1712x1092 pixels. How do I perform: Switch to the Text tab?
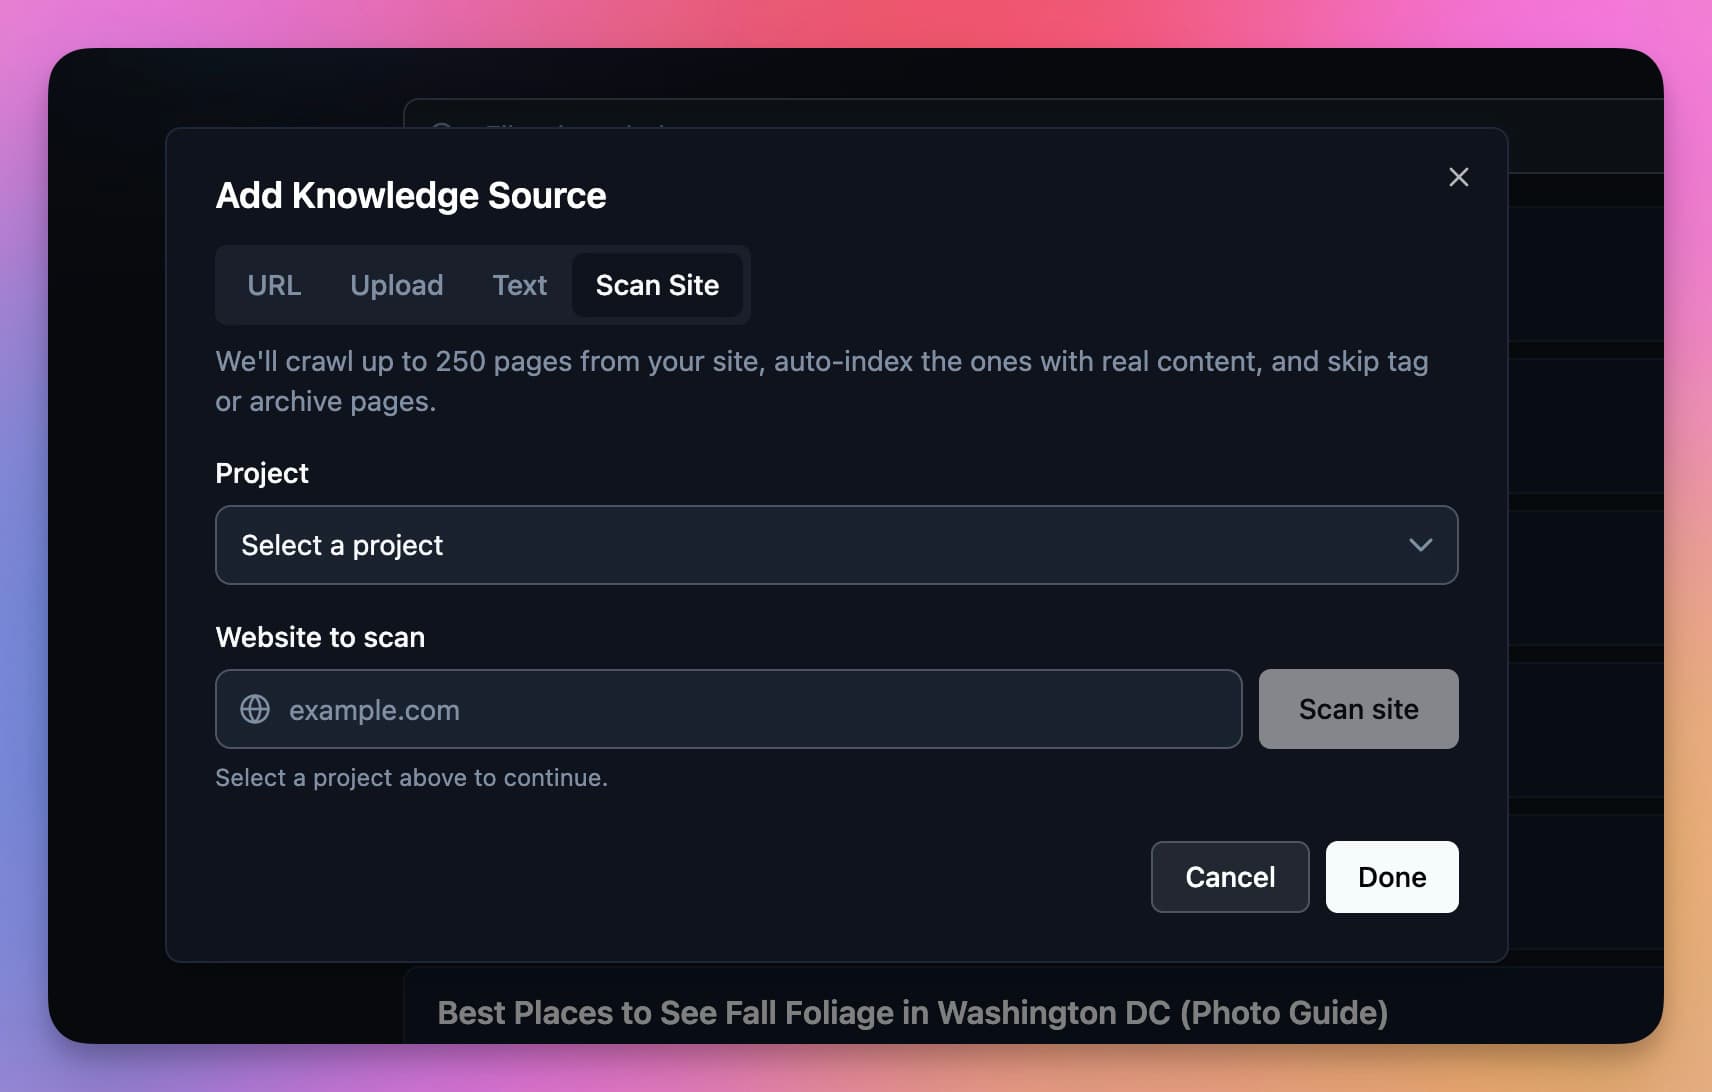519,285
